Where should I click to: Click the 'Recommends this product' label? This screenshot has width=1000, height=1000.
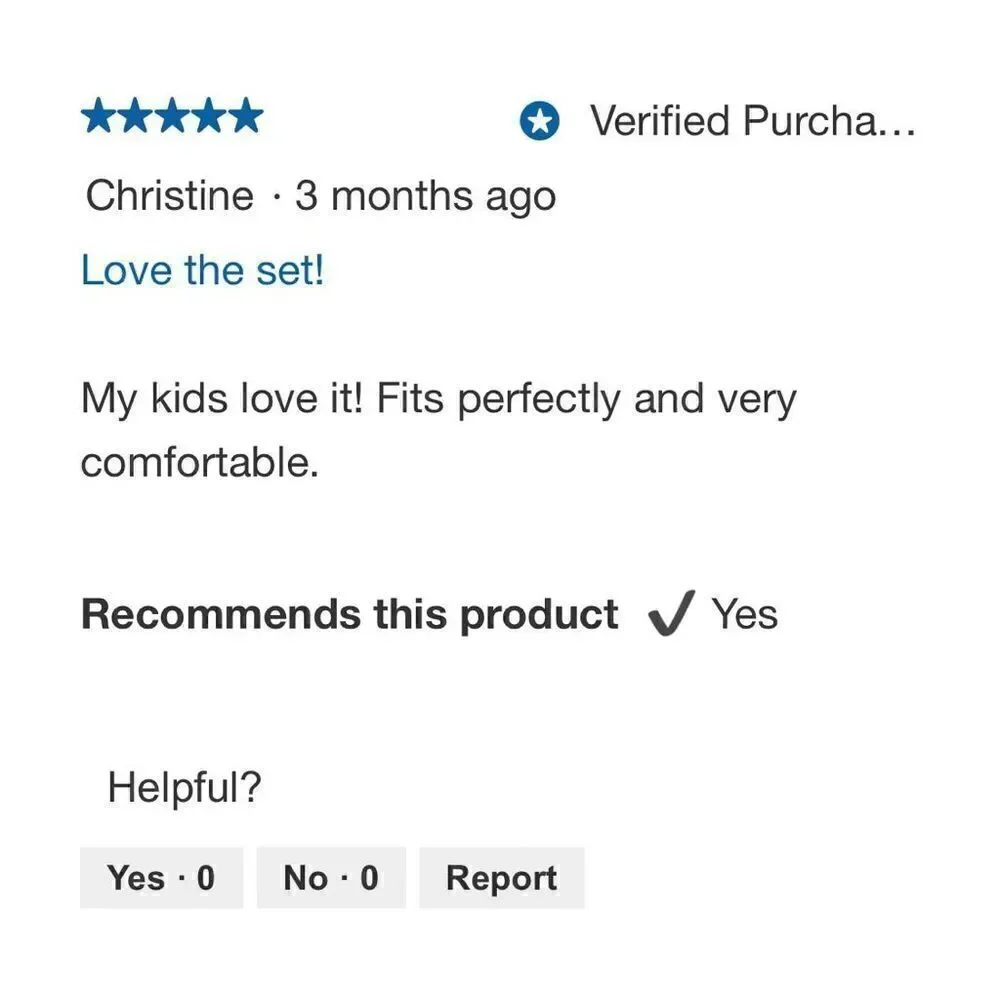(x=349, y=615)
